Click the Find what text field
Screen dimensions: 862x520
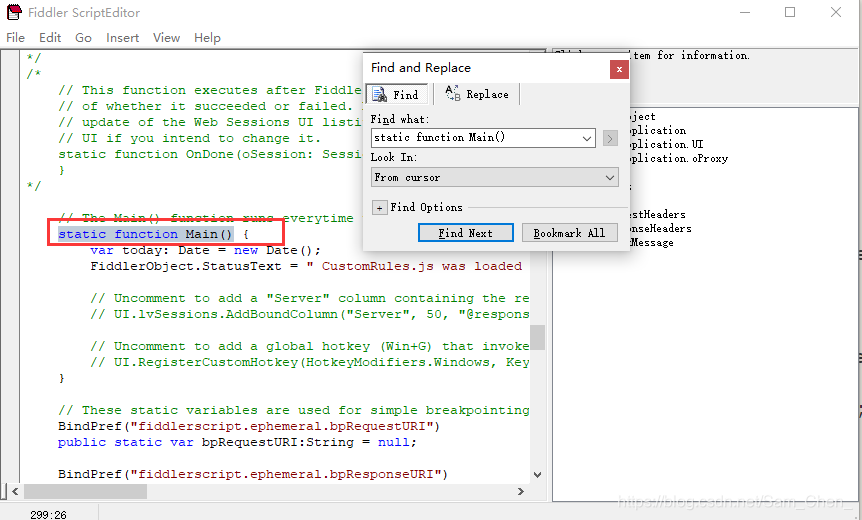[476, 137]
